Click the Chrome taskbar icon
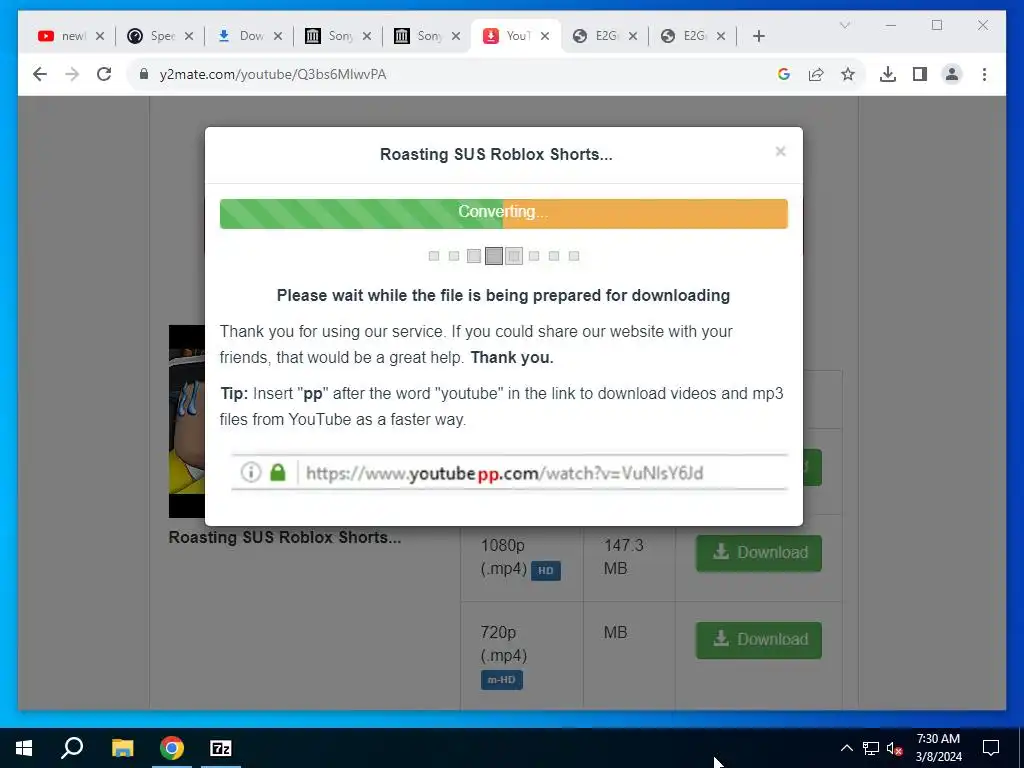The image size is (1024, 768). [172, 748]
